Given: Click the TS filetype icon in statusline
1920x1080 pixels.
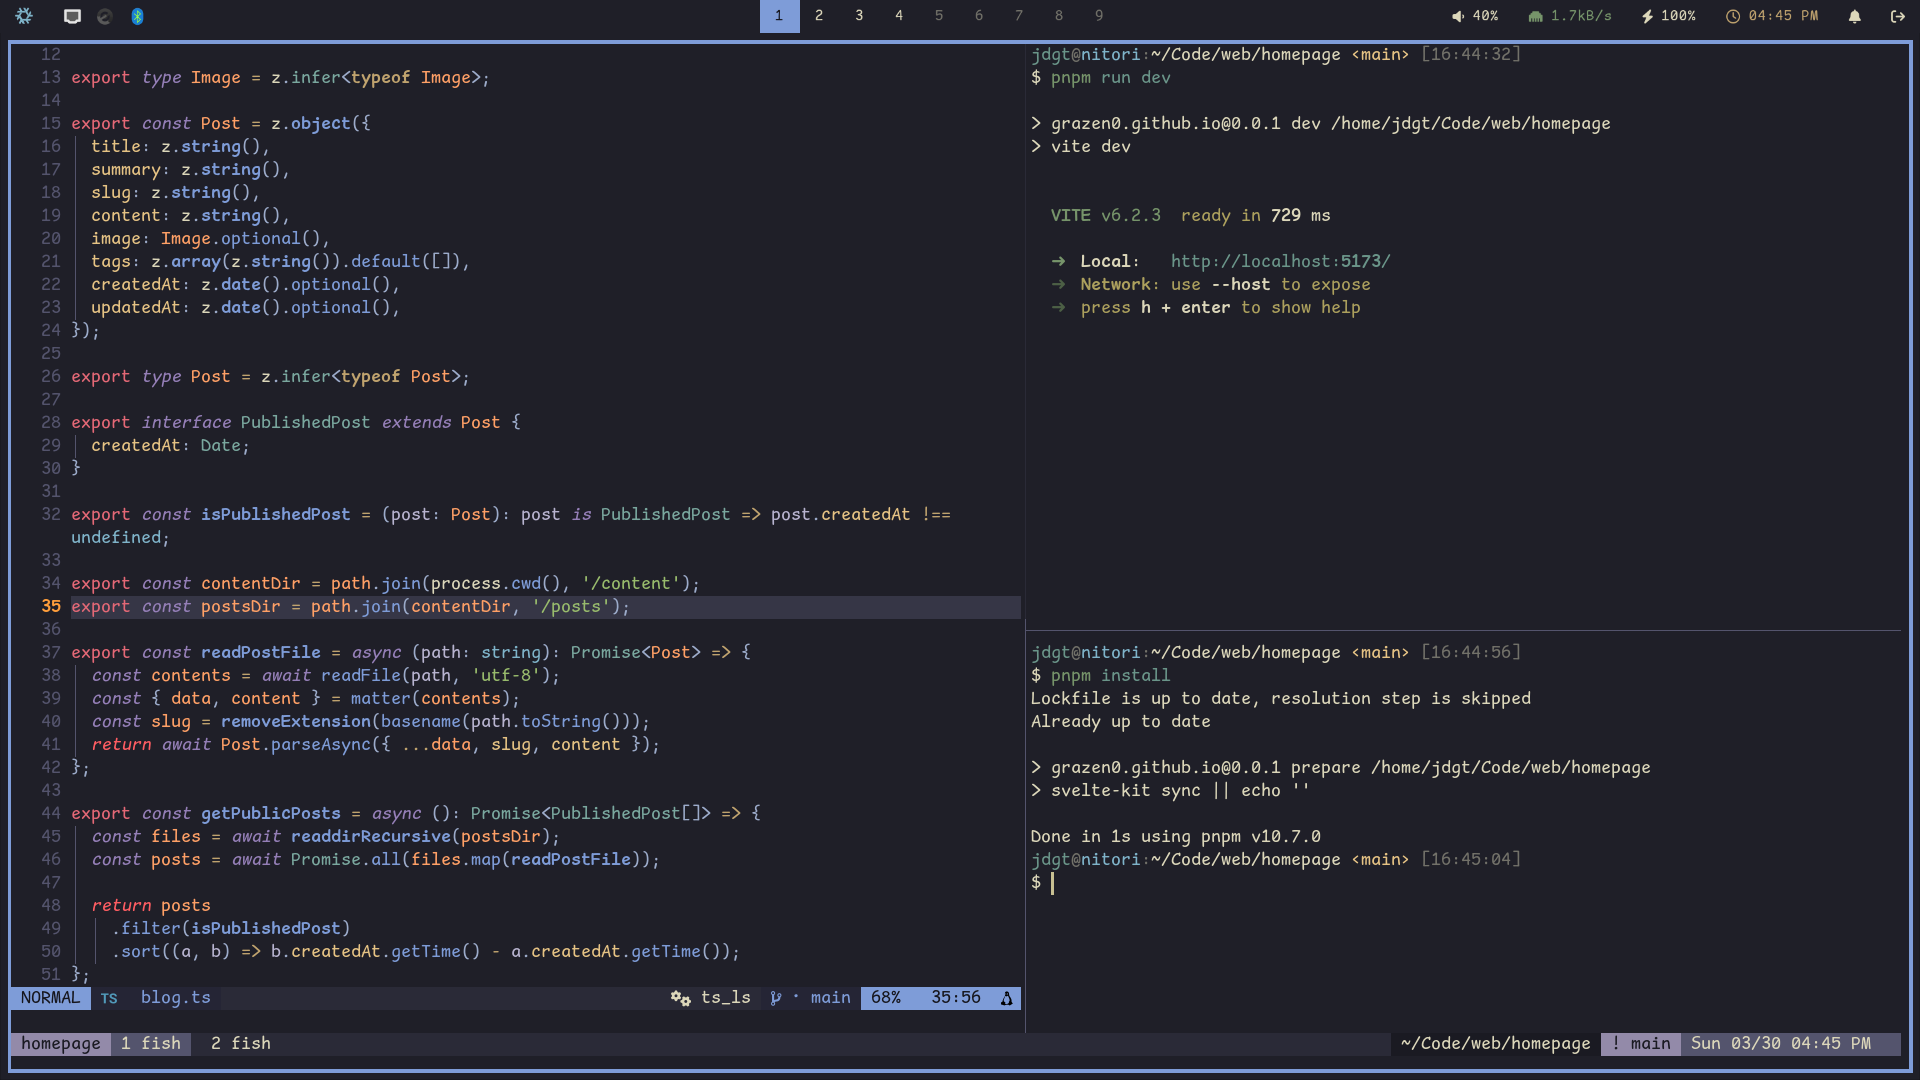Looking at the screenshot, I should point(109,998).
